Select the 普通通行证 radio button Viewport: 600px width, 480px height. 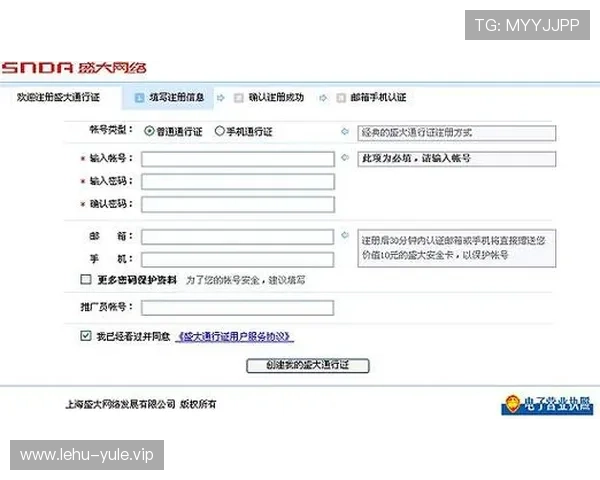(x=149, y=131)
